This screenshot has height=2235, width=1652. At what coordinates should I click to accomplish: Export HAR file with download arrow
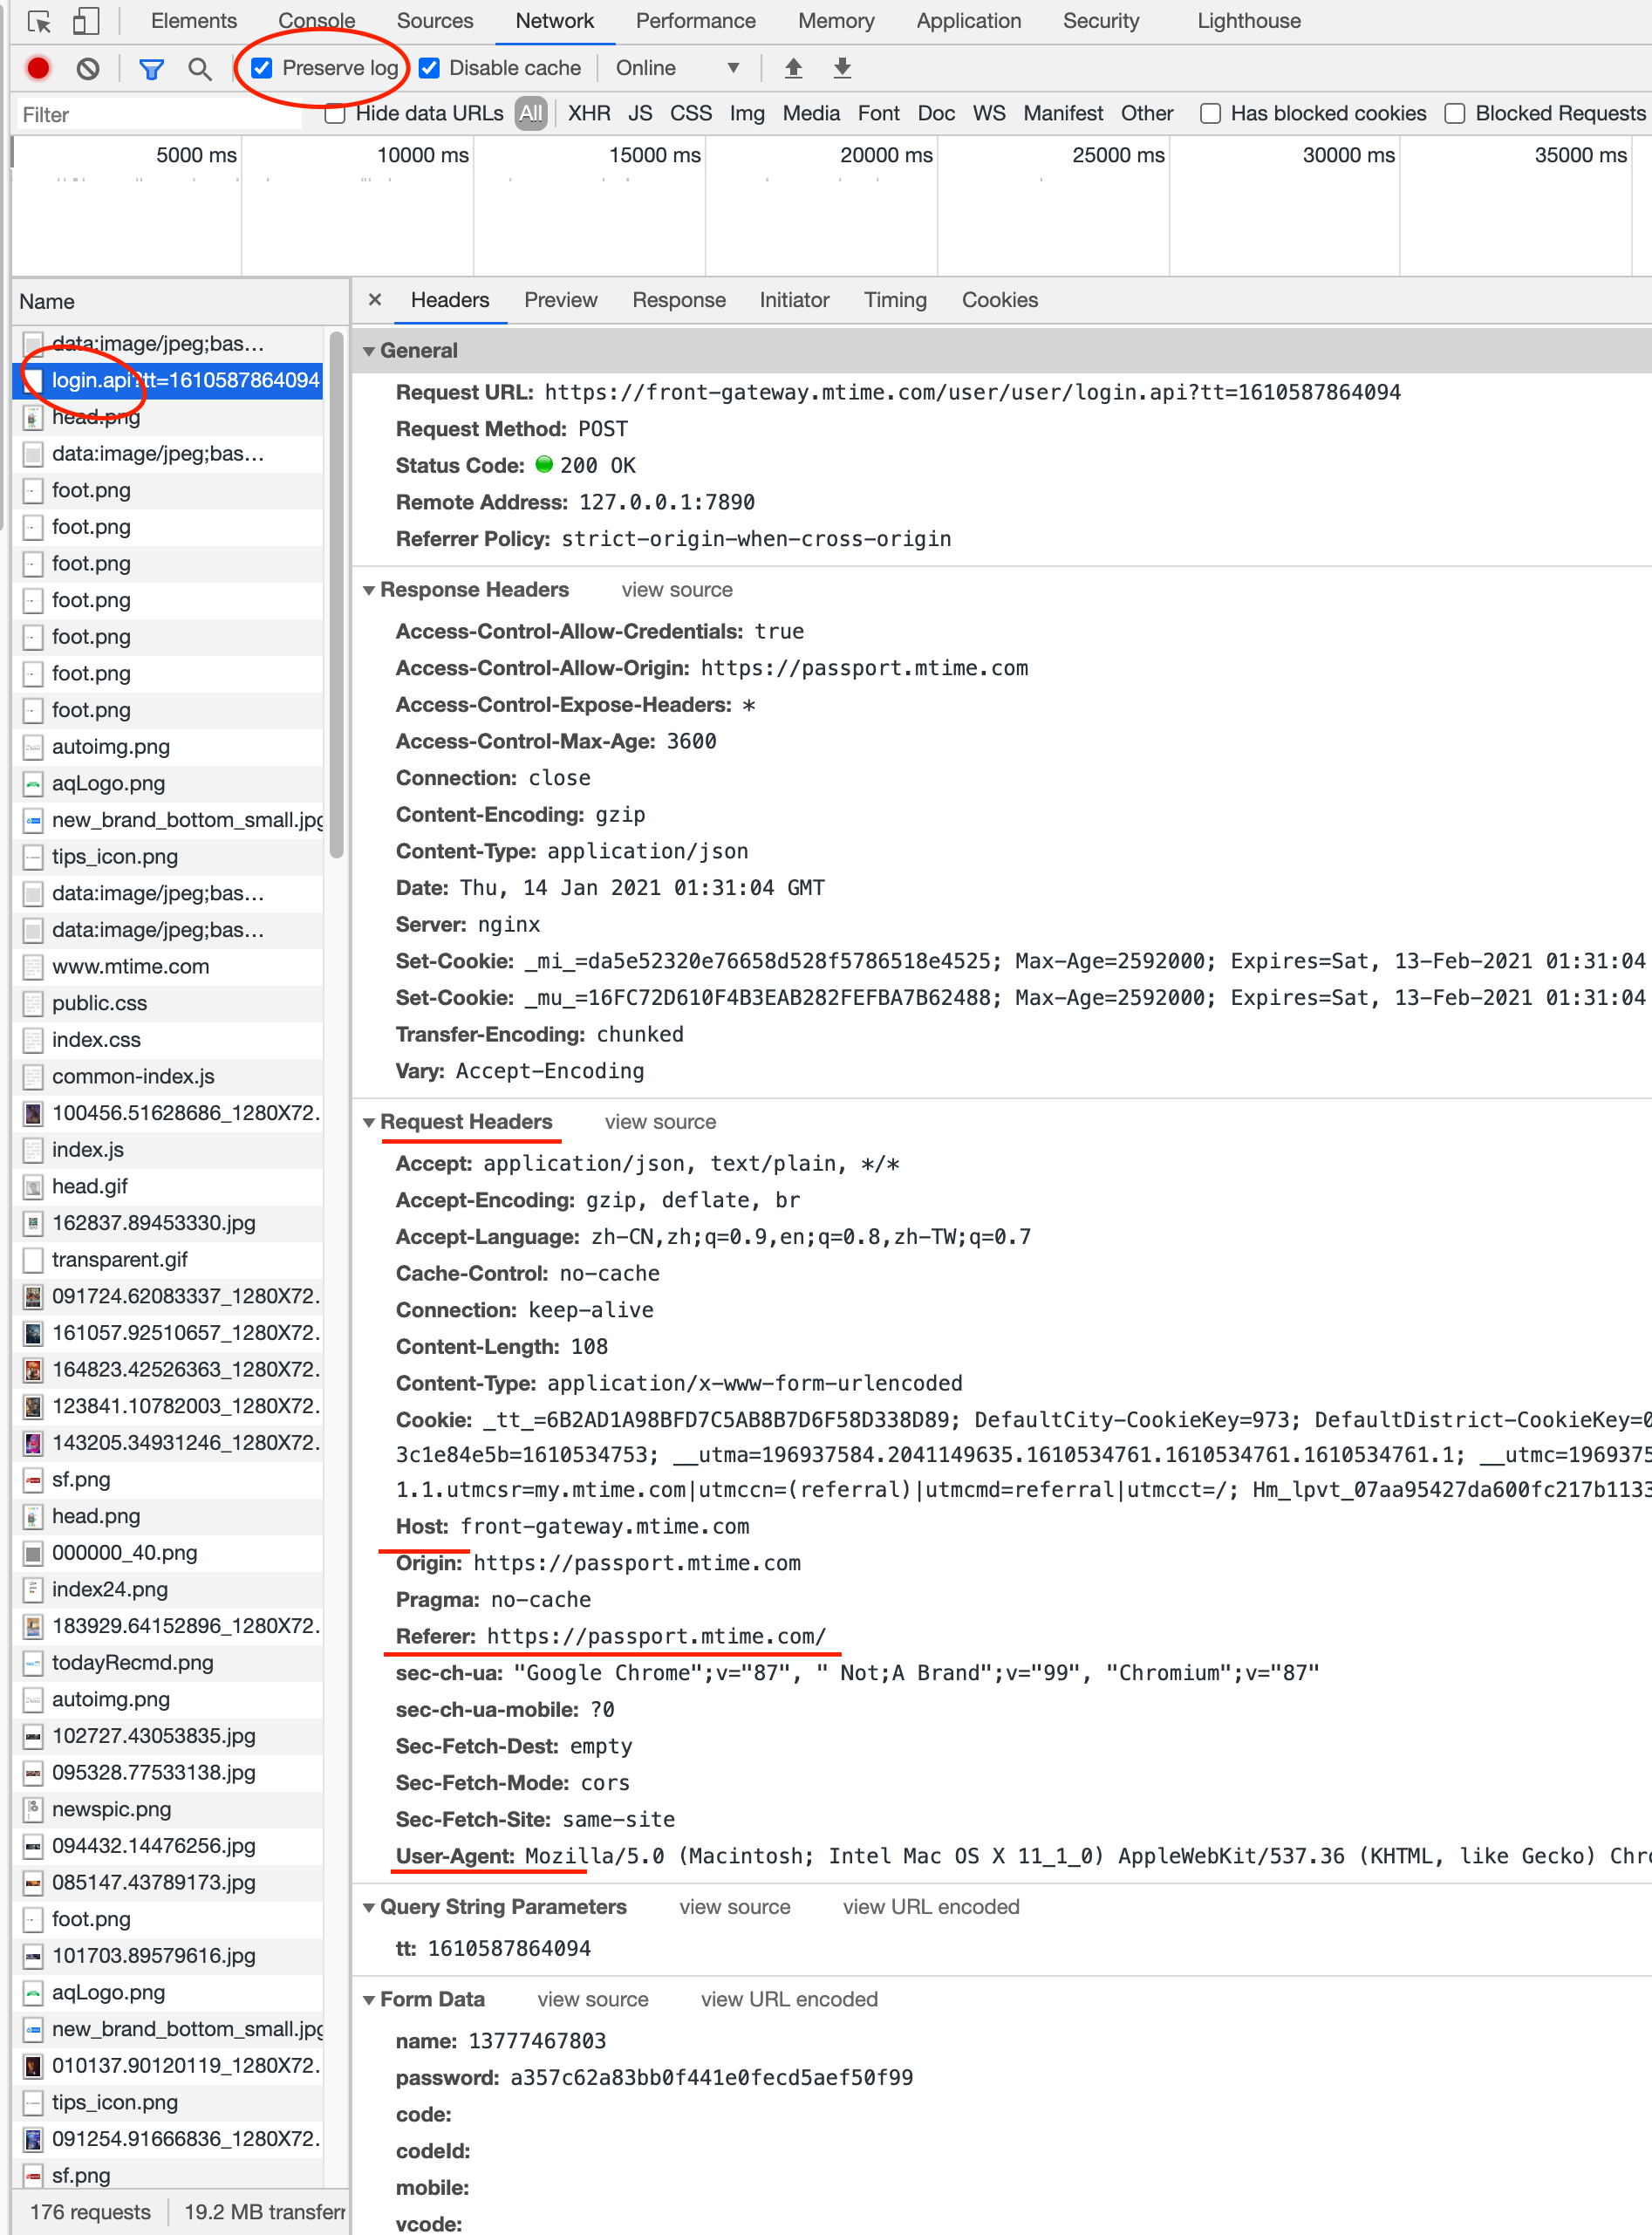842,68
